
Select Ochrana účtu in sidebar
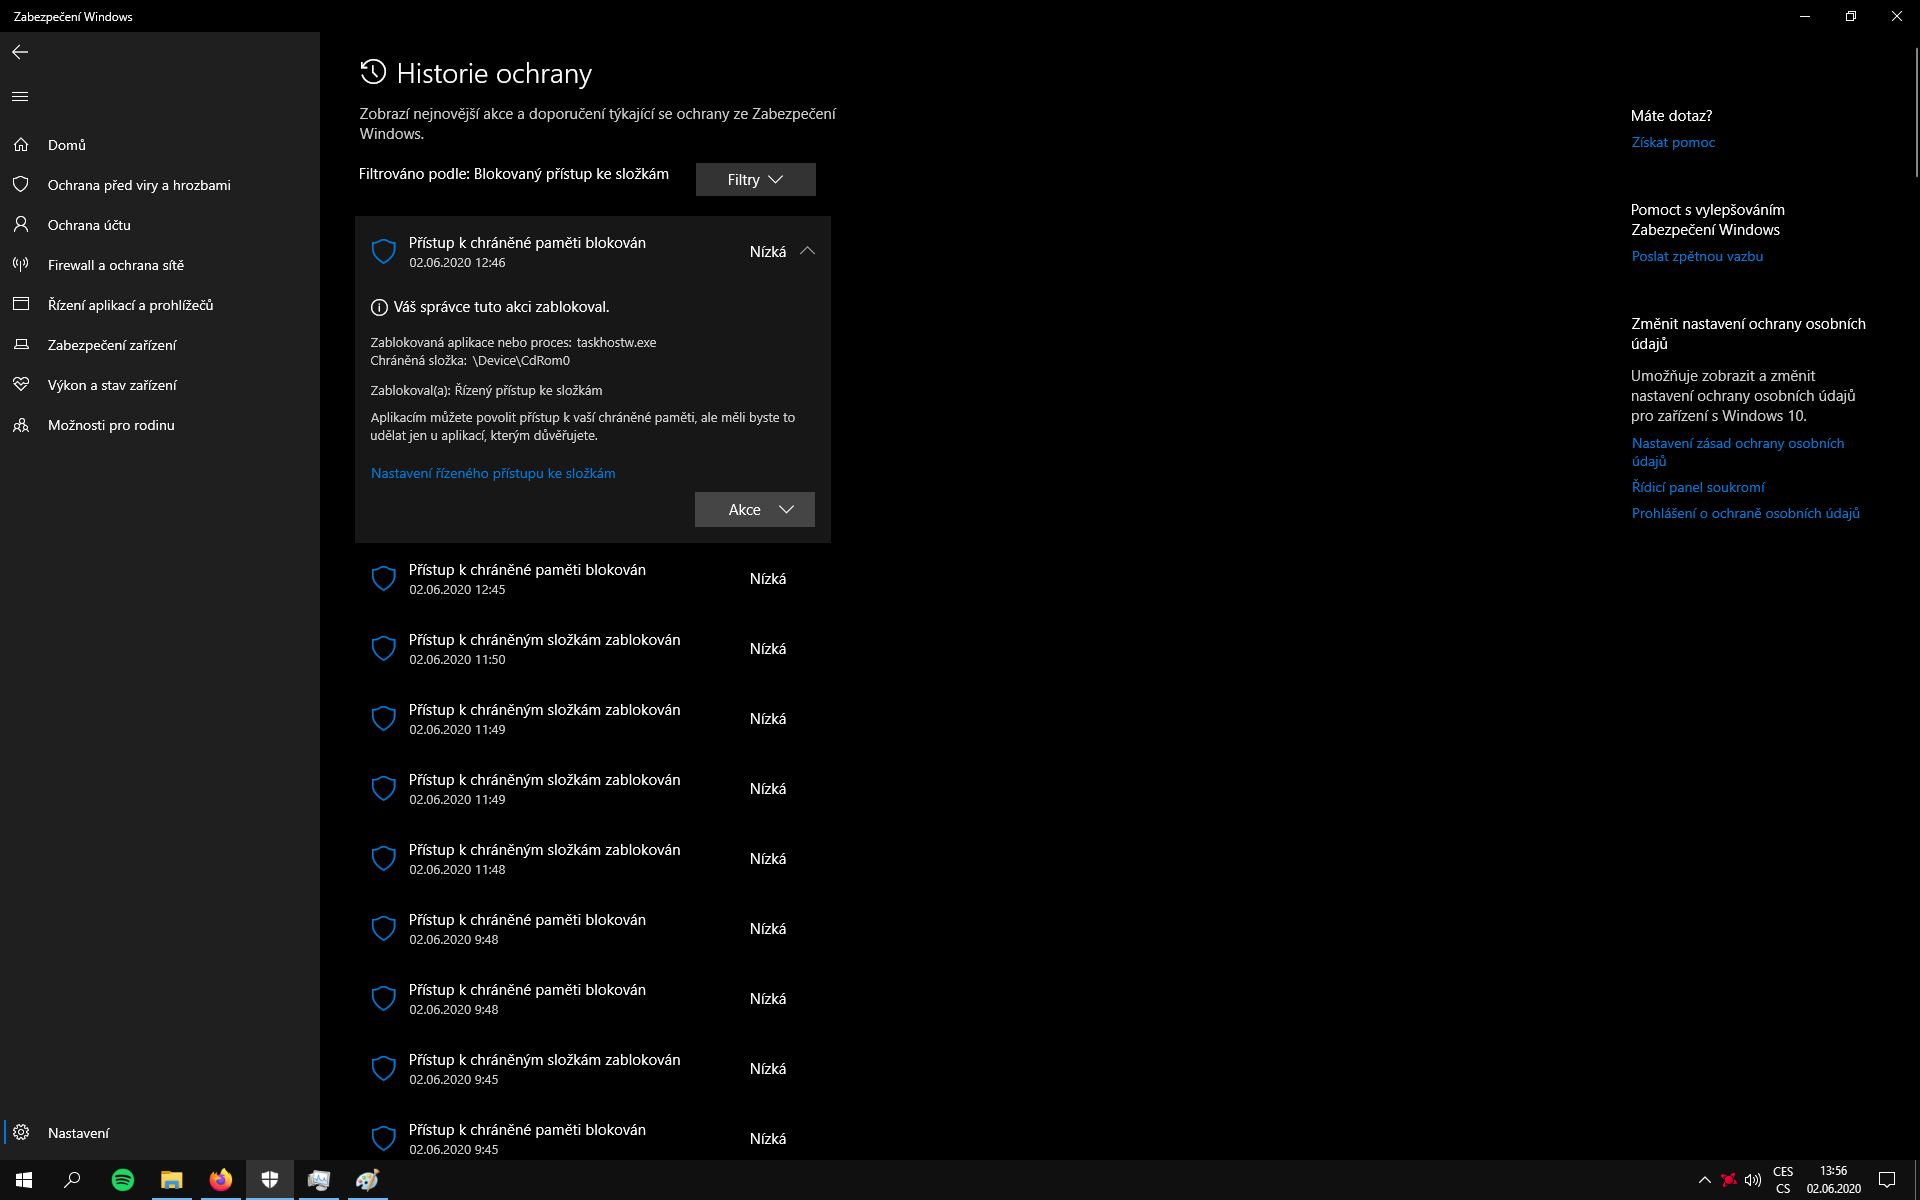[x=89, y=225]
